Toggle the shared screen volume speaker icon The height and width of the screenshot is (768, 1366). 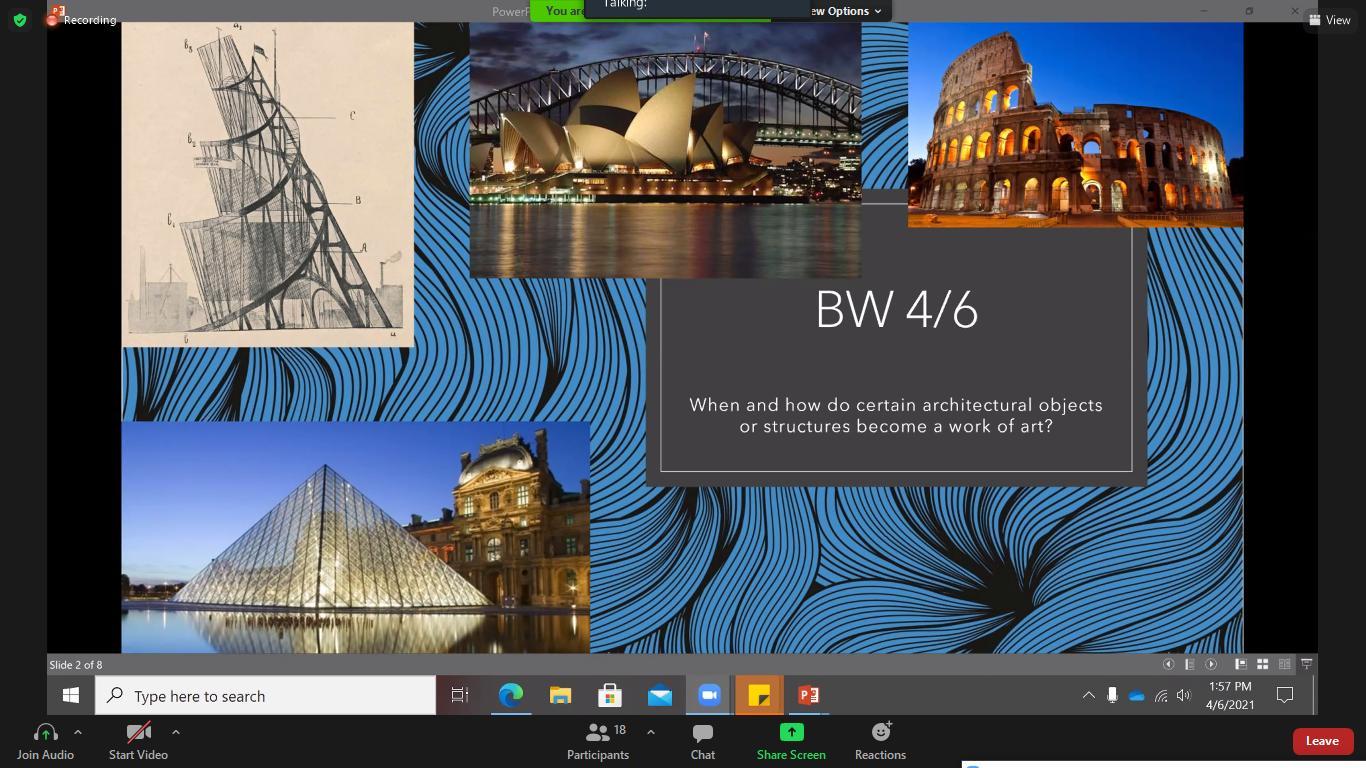point(1184,696)
